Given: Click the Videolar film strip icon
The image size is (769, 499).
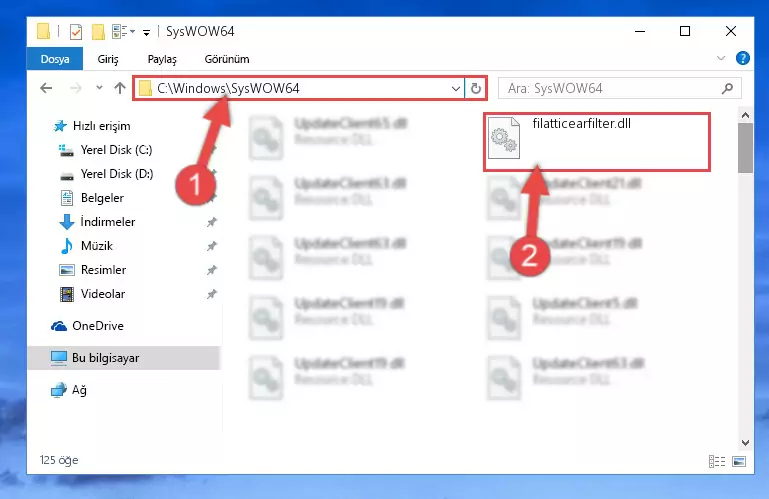Looking at the screenshot, I should [x=67, y=294].
